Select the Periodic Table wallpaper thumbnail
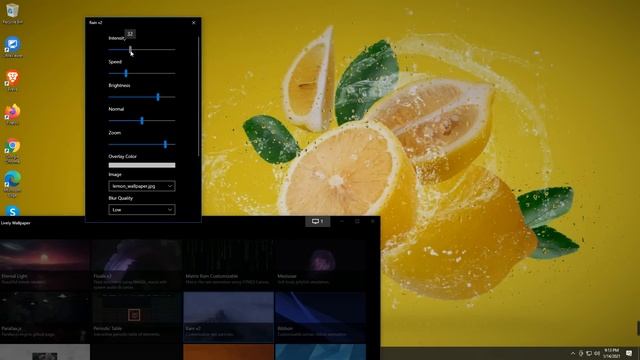The height and width of the screenshot is (360, 640). 137,317
